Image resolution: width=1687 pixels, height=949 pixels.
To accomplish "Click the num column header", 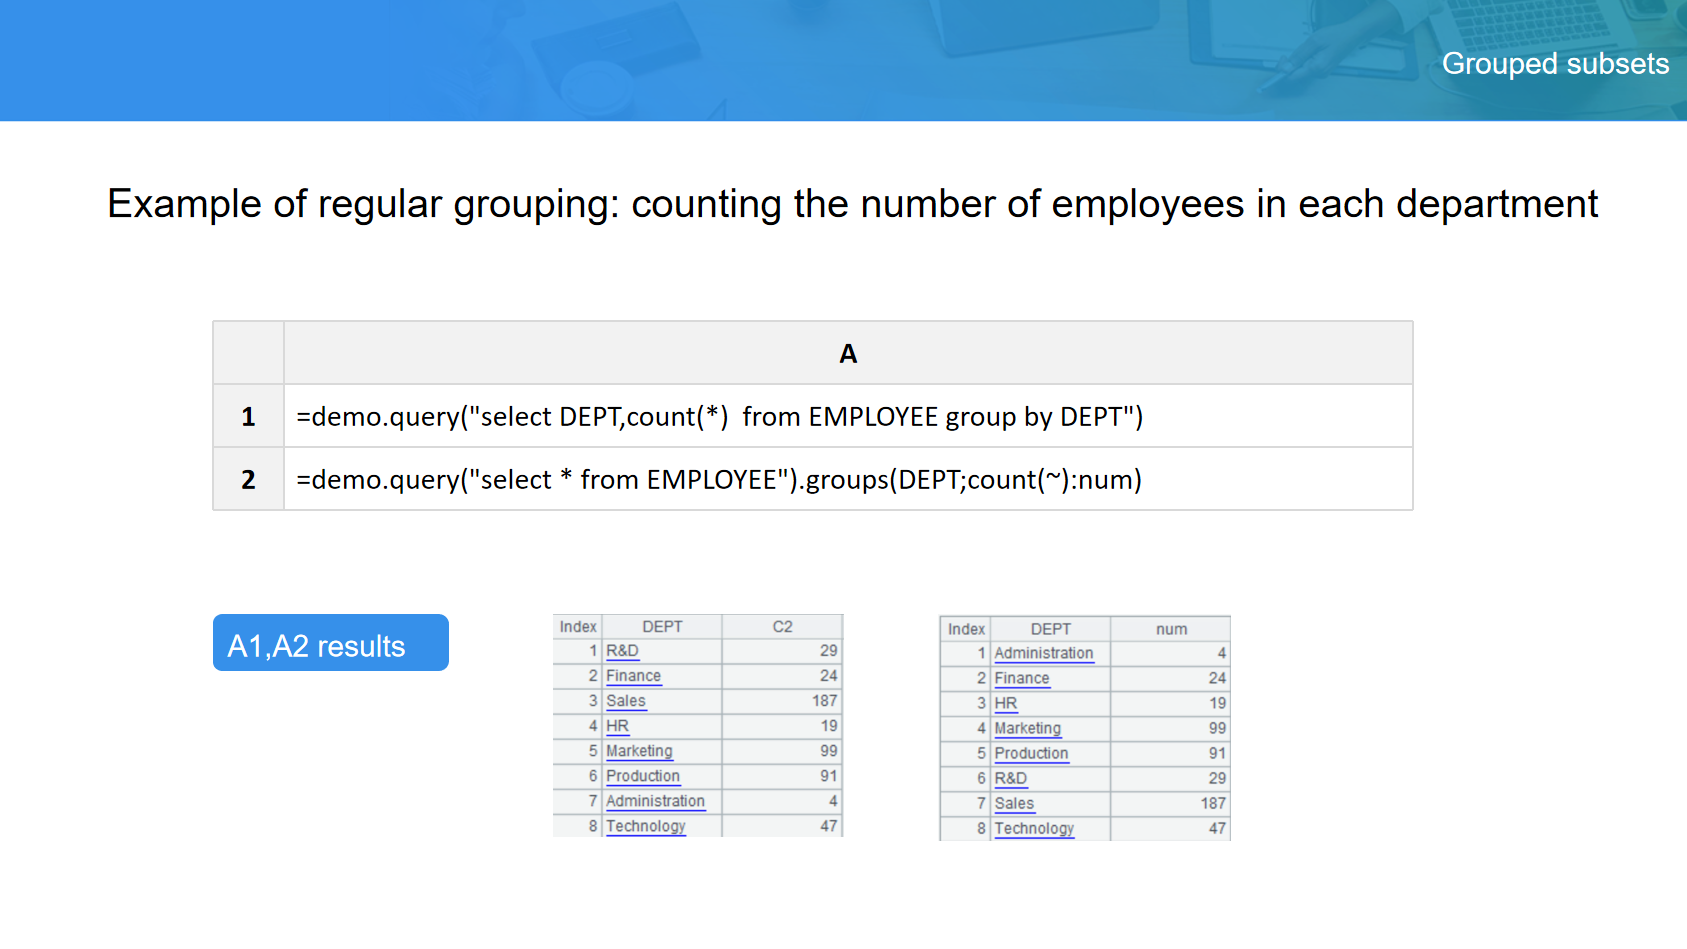I will [1171, 629].
